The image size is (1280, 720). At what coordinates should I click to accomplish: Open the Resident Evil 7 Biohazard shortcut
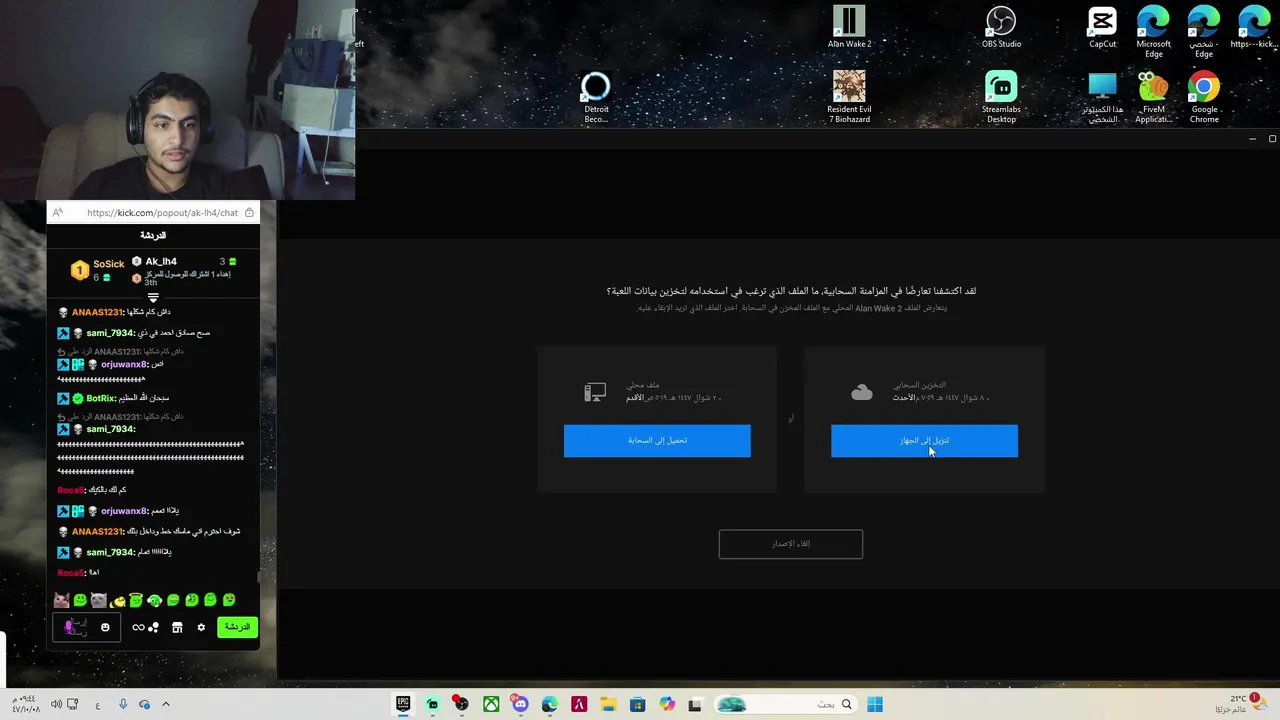(x=849, y=97)
